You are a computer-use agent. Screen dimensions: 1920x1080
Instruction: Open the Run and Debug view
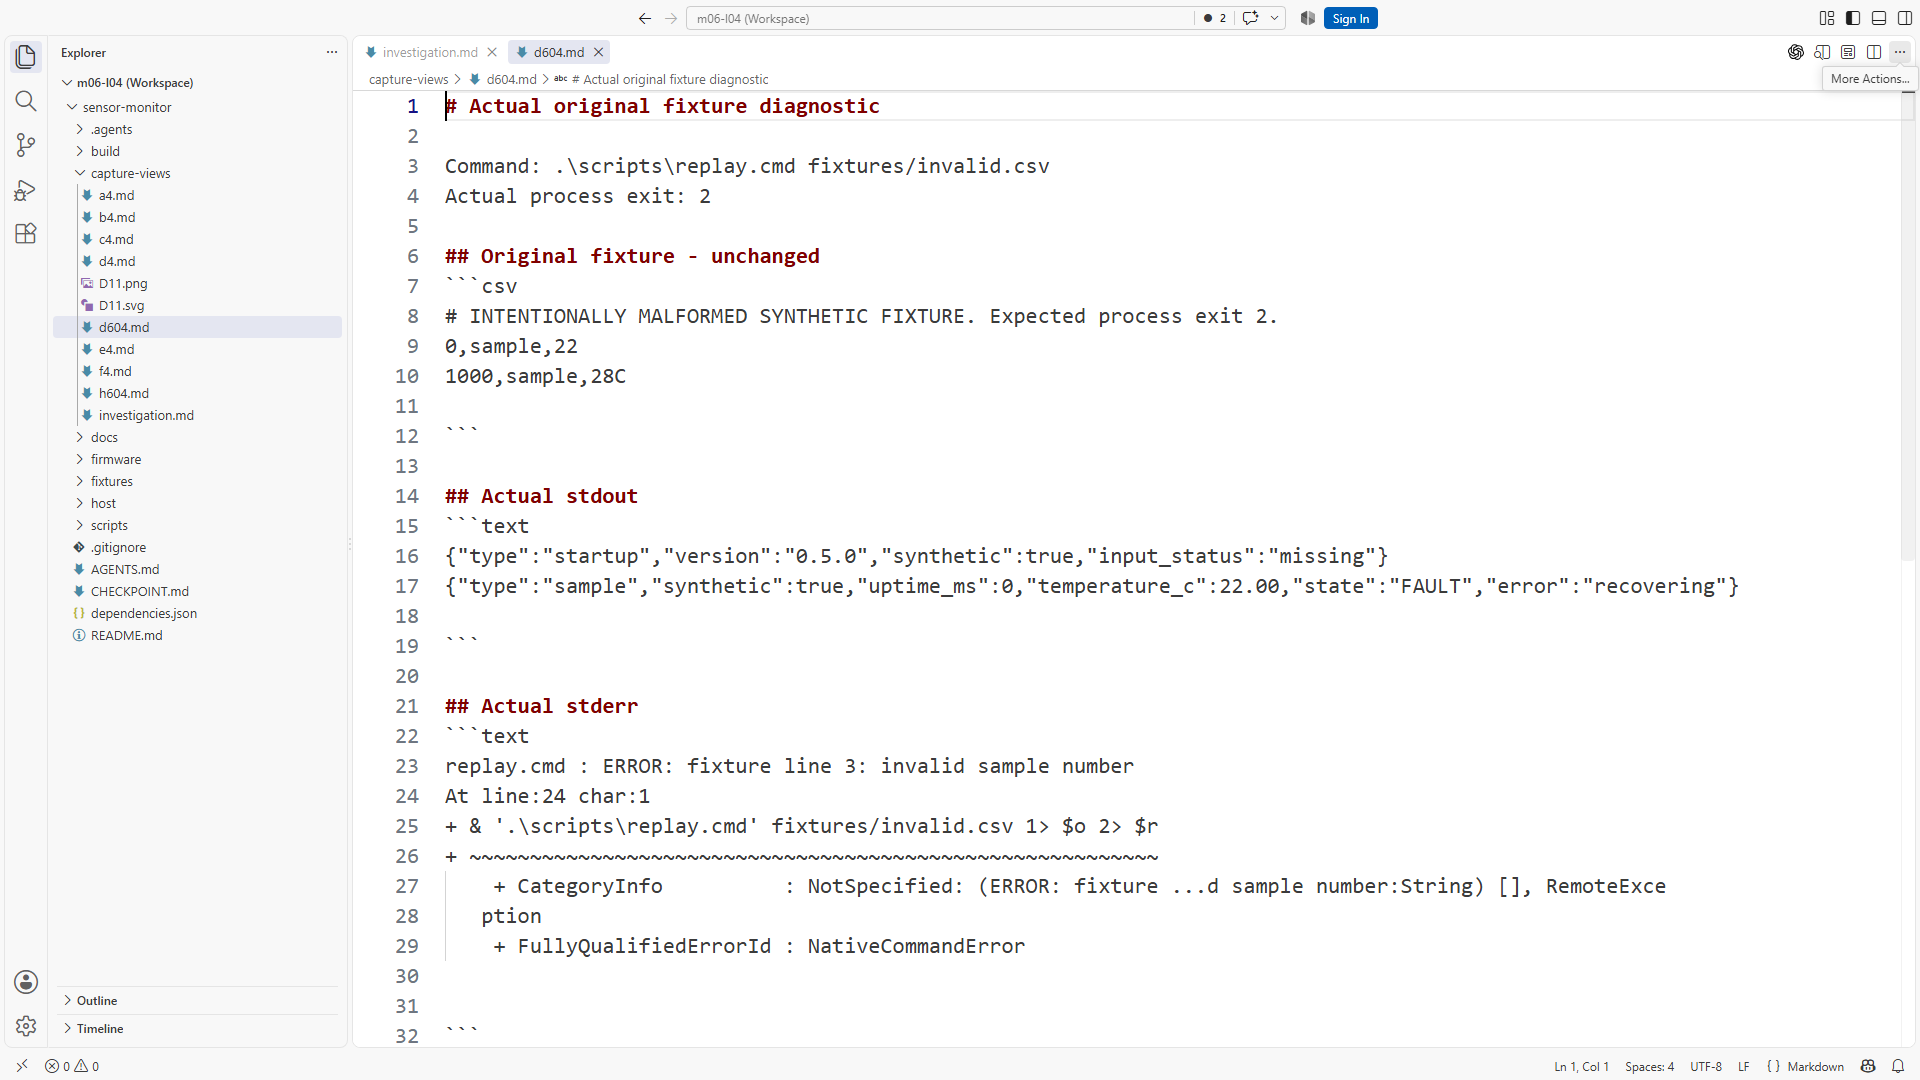coord(26,189)
